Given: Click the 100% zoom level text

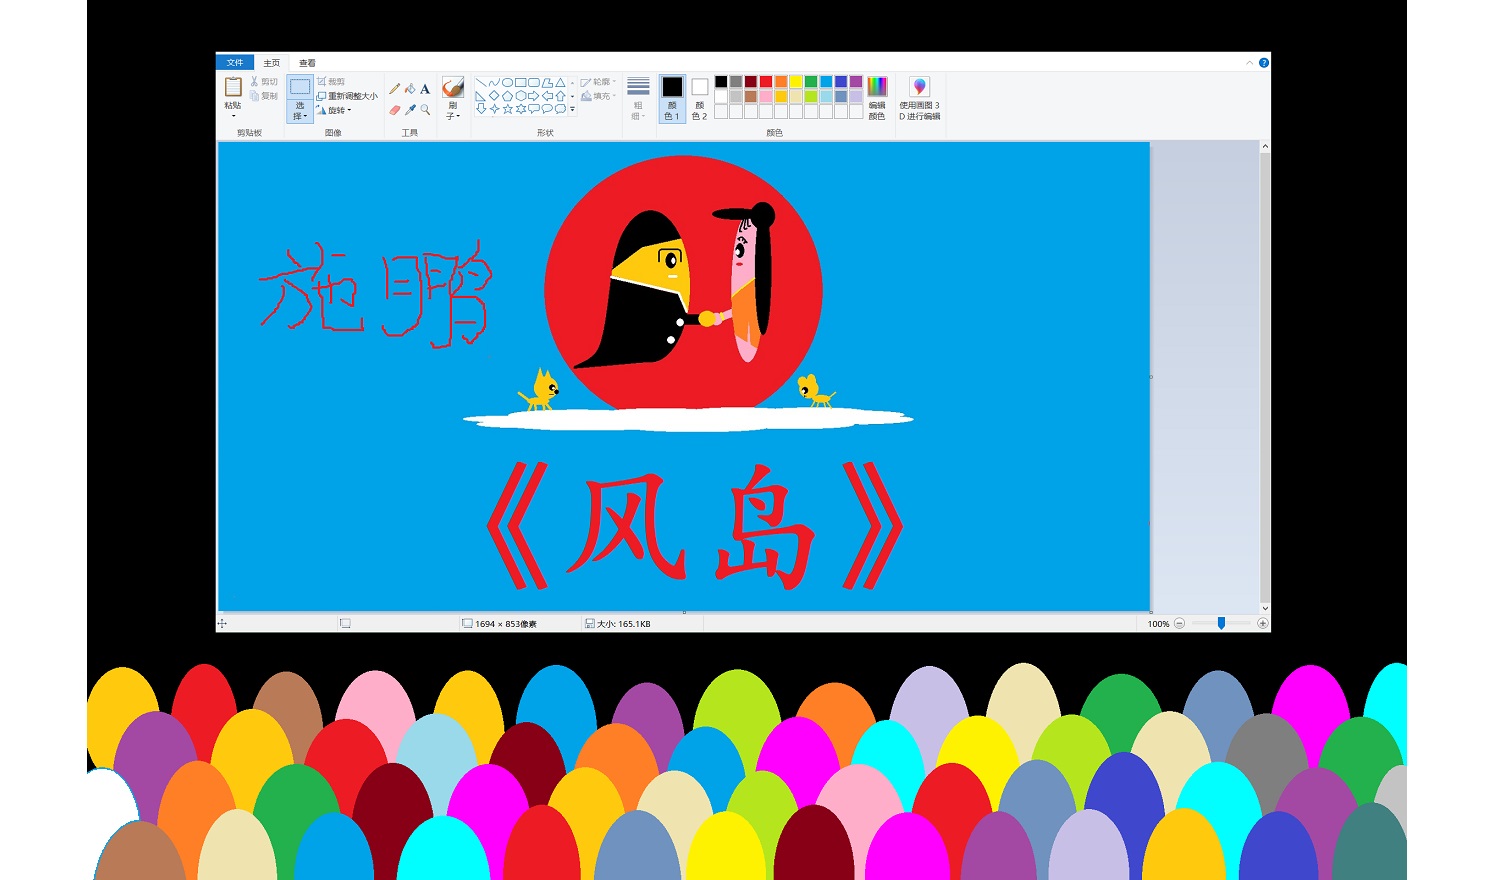Looking at the screenshot, I should [x=1158, y=624].
